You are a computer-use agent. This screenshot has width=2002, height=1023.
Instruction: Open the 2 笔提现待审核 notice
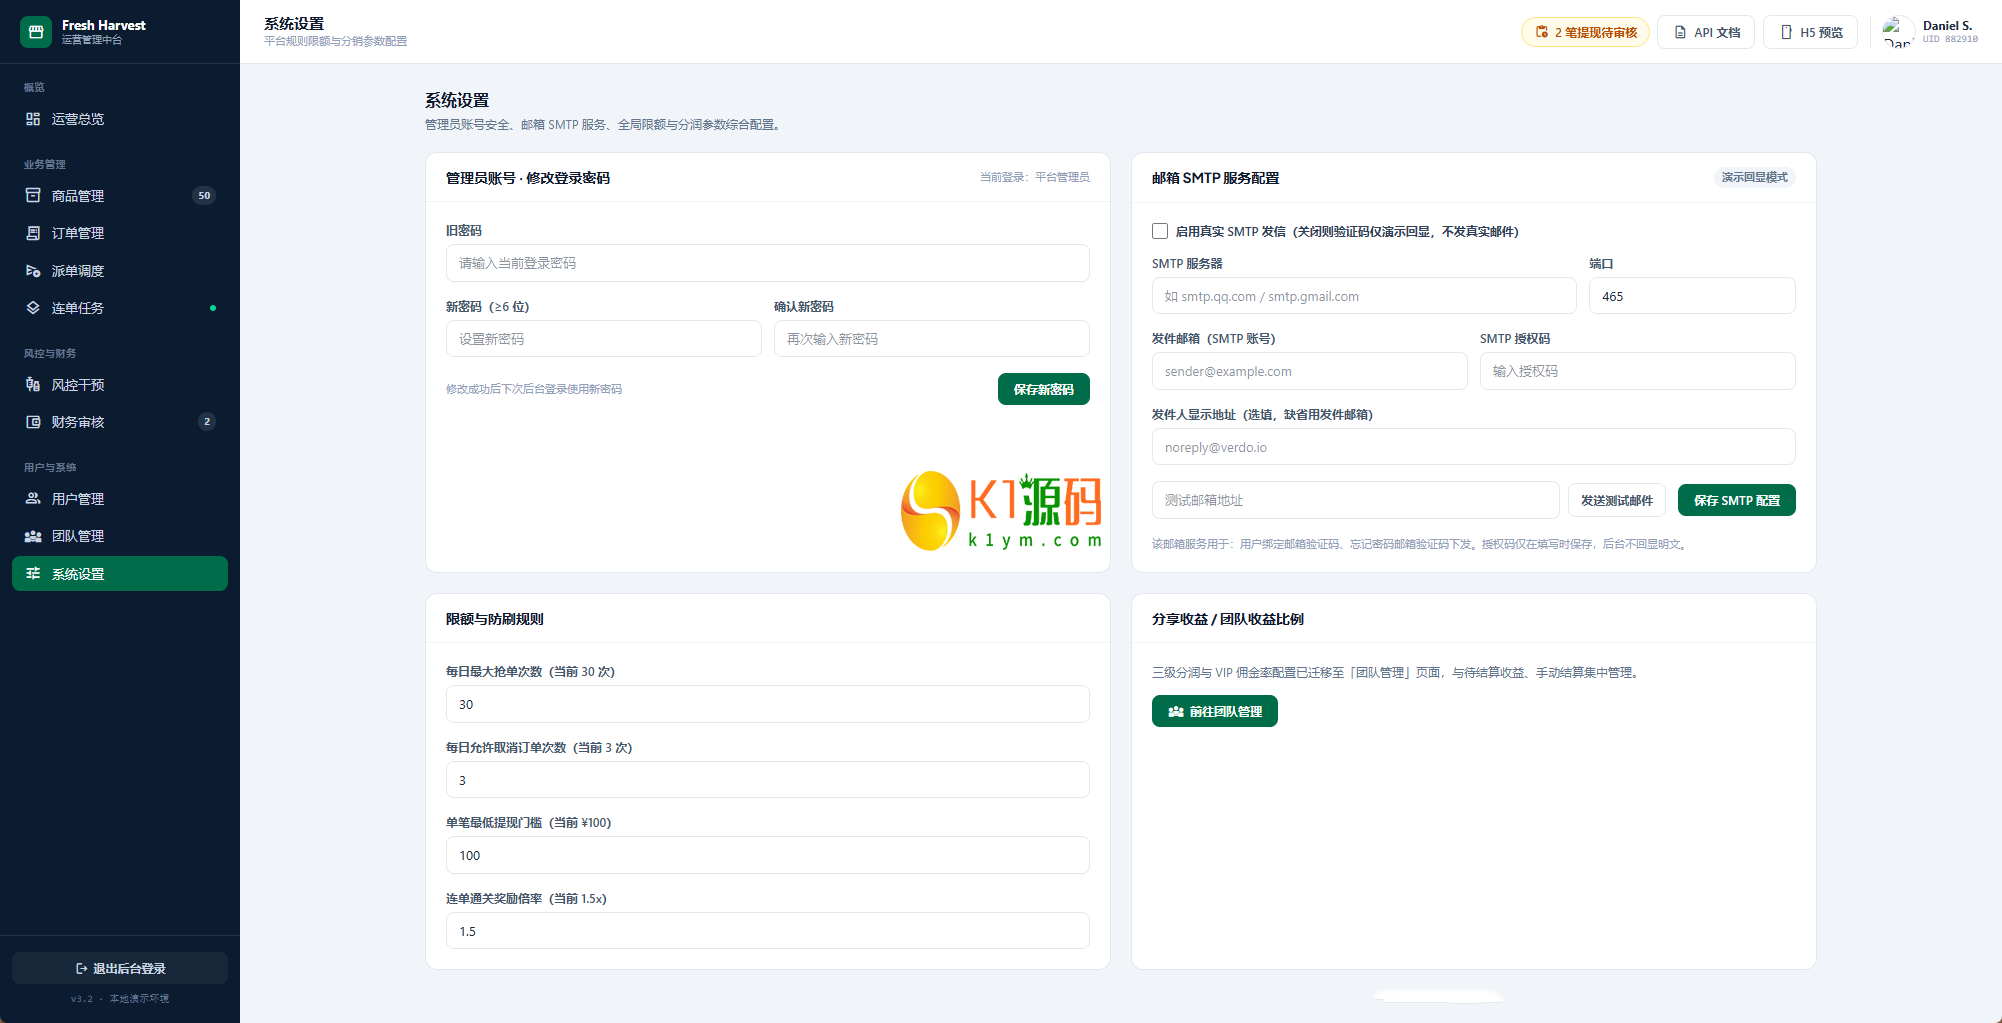1585,32
